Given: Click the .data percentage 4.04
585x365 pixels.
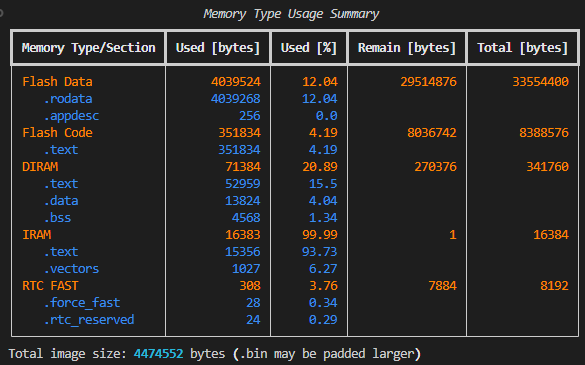Looking at the screenshot, I should pyautogui.click(x=323, y=201).
